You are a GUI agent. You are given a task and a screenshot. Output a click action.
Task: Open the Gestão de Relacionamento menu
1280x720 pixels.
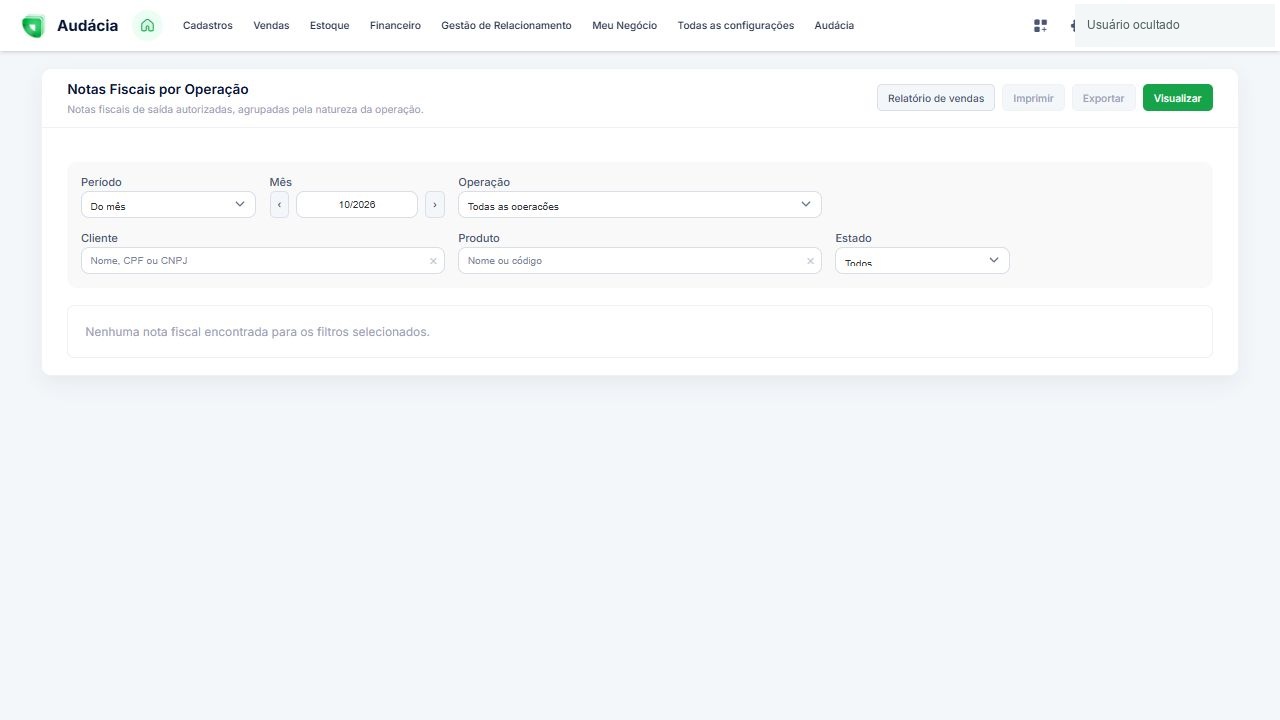point(506,26)
